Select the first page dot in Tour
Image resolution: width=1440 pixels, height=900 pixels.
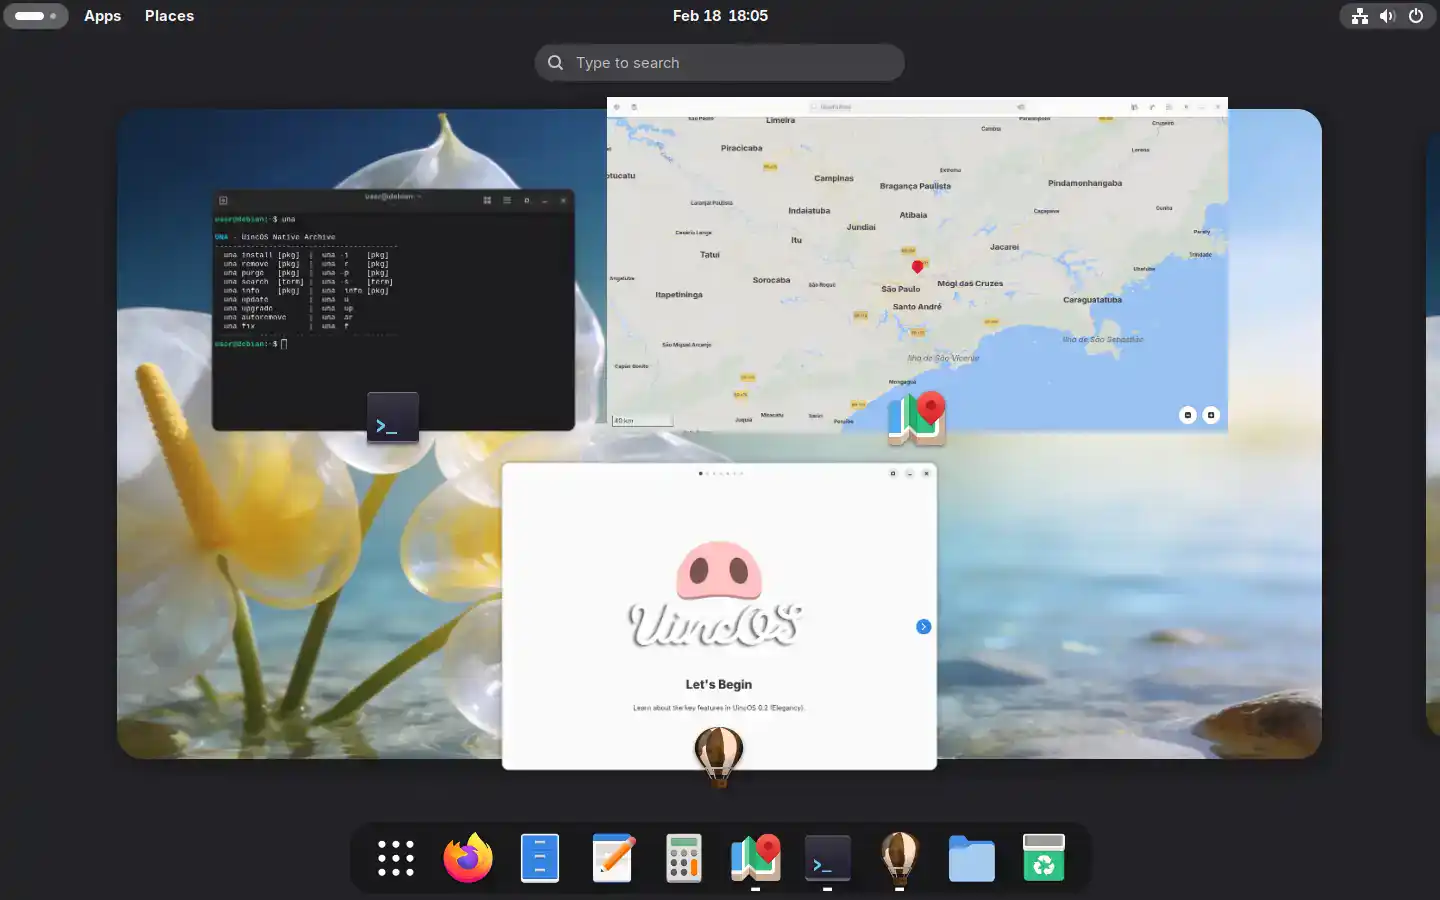(x=700, y=473)
